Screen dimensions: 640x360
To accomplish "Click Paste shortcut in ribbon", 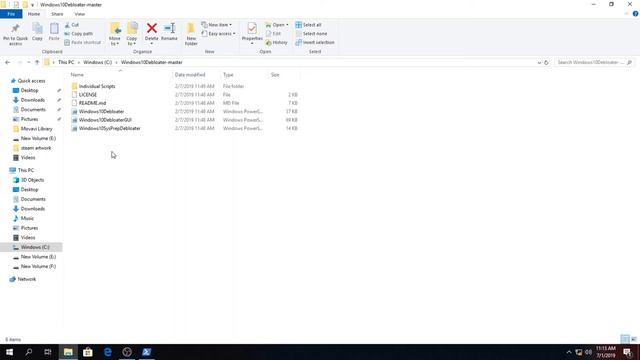I will 82,42.
